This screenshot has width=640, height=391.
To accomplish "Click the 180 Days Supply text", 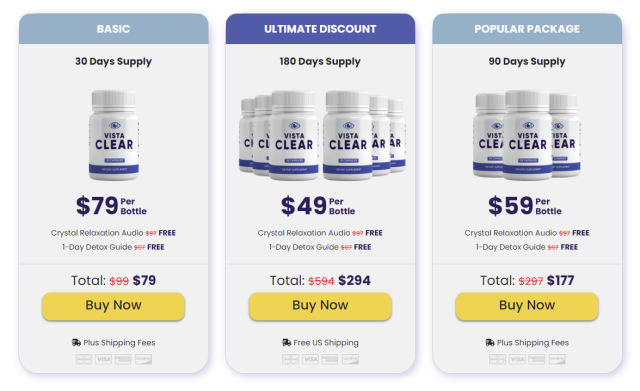I will (320, 62).
